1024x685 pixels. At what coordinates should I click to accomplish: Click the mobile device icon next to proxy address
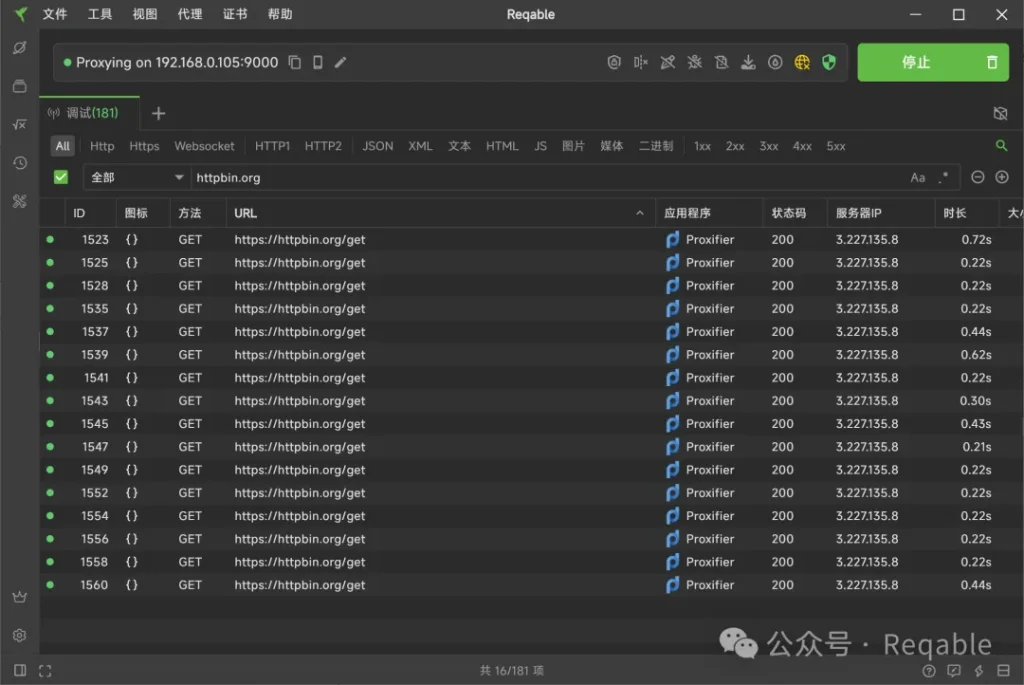point(317,62)
